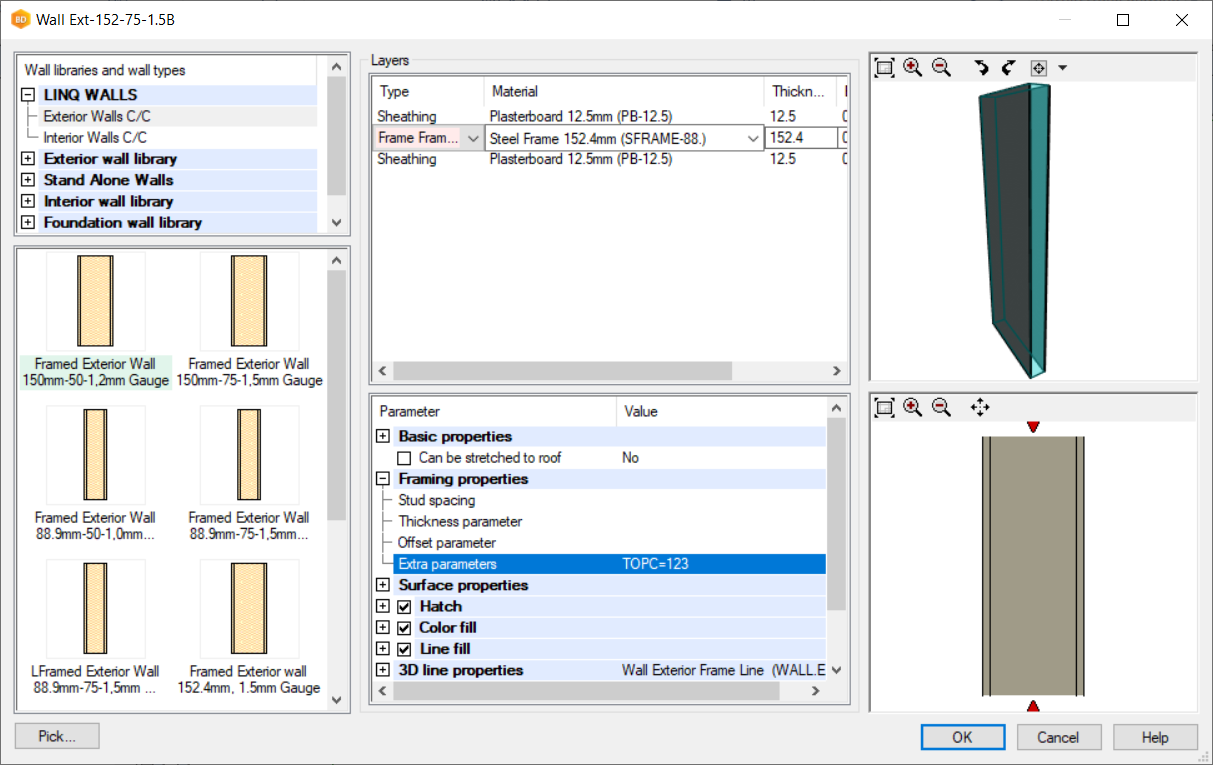Viewport: 1213px width, 765px height.
Task: Activate the pan tool in 2D preview
Action: pos(980,407)
